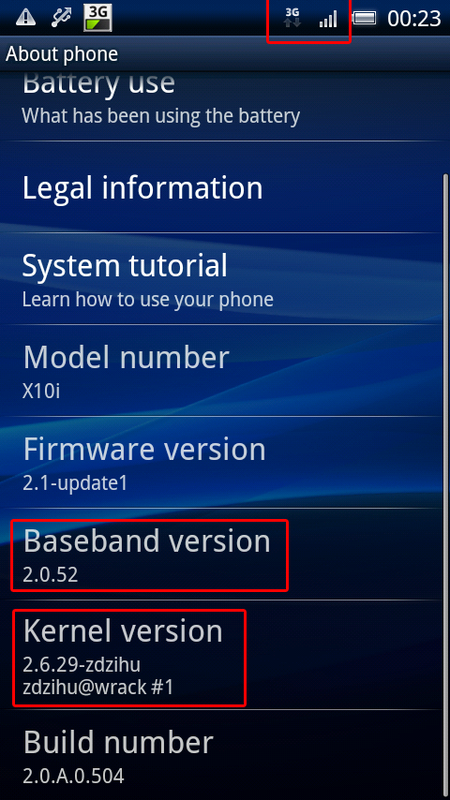Tap the warning triangle notification icon
The image size is (450, 800).
point(25,18)
